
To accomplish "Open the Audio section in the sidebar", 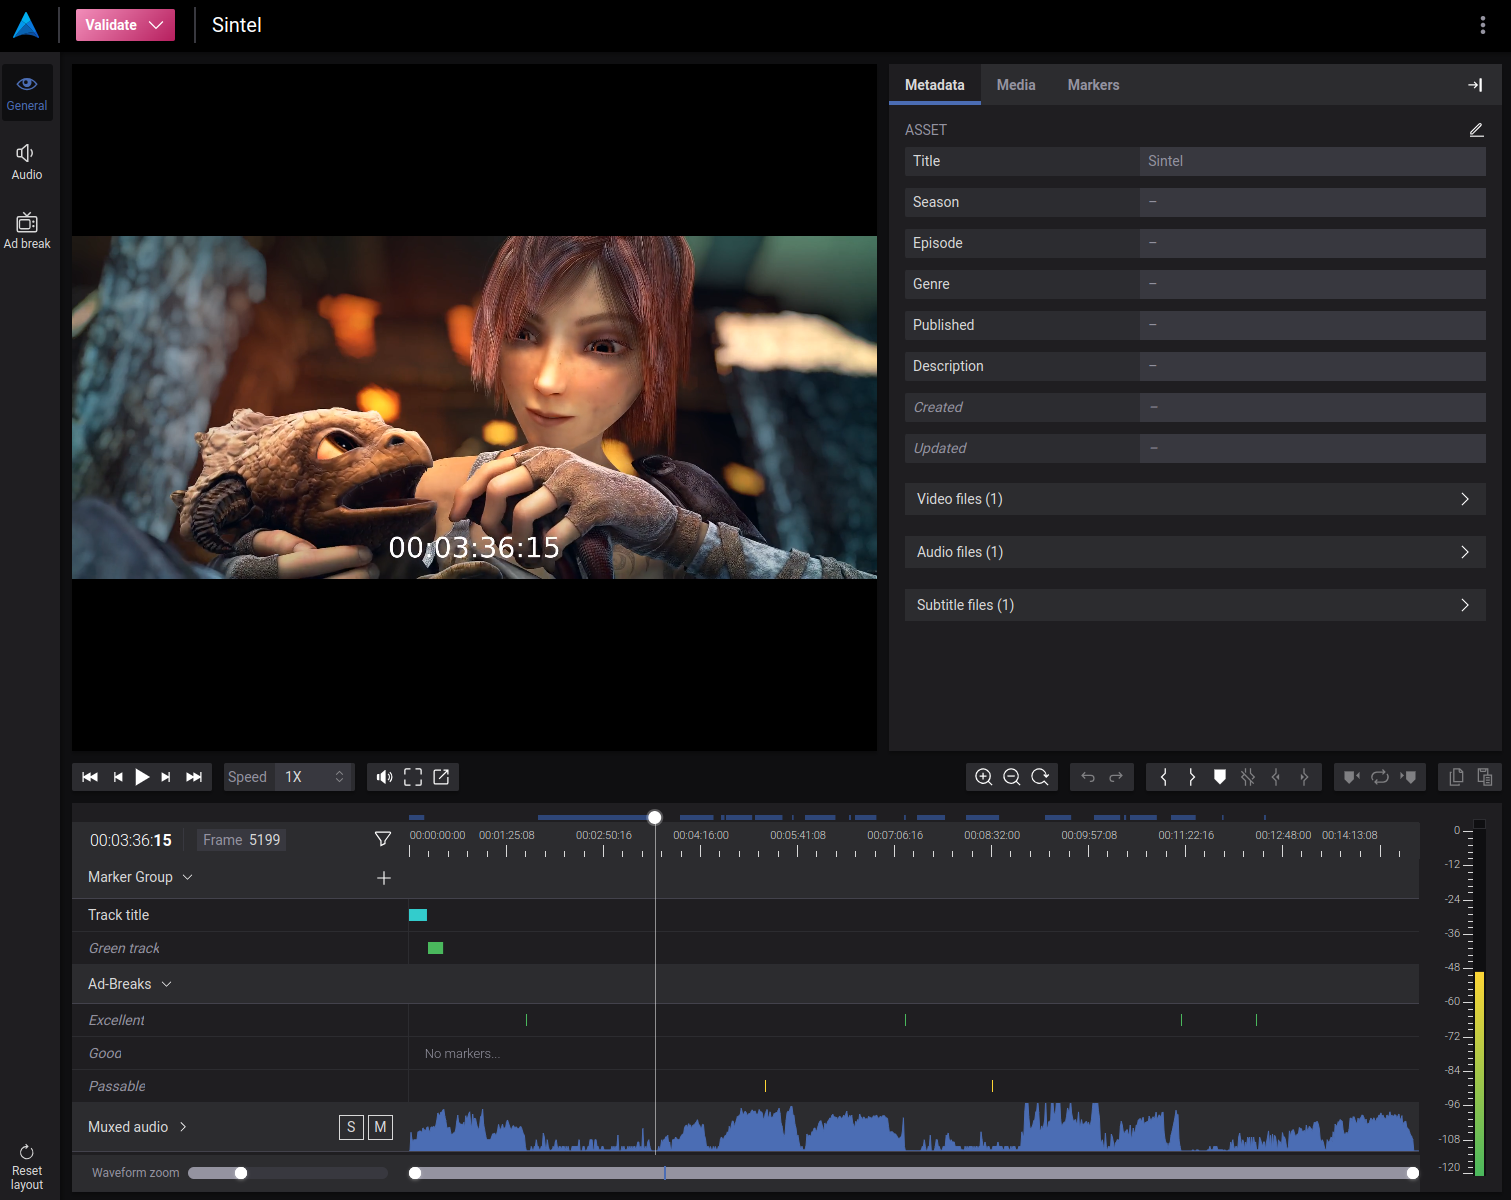I will tap(27, 162).
